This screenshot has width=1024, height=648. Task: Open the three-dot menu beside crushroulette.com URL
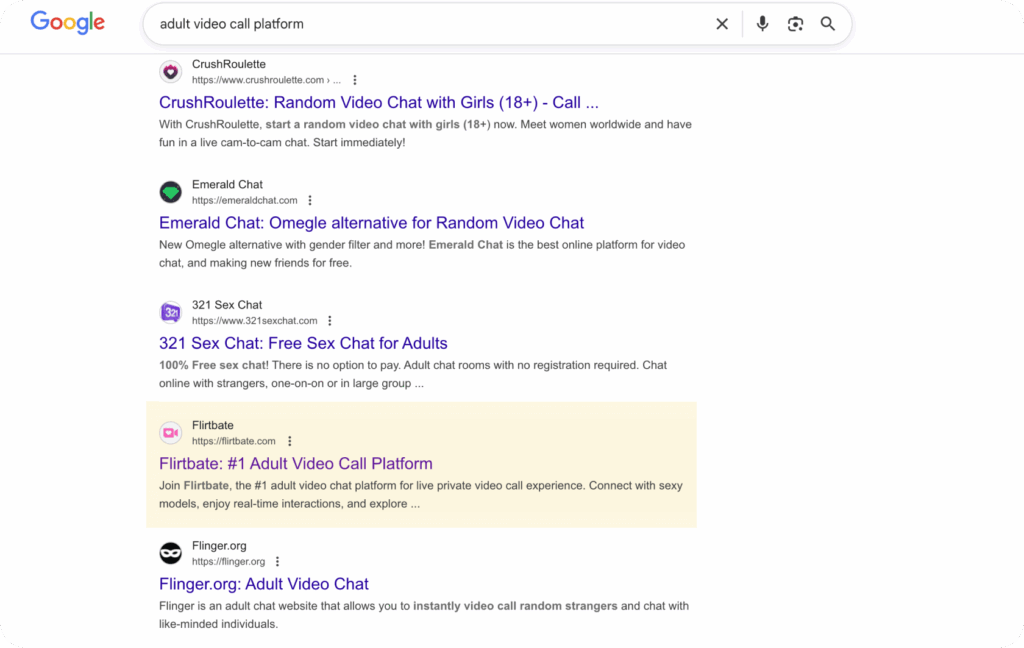coord(355,80)
